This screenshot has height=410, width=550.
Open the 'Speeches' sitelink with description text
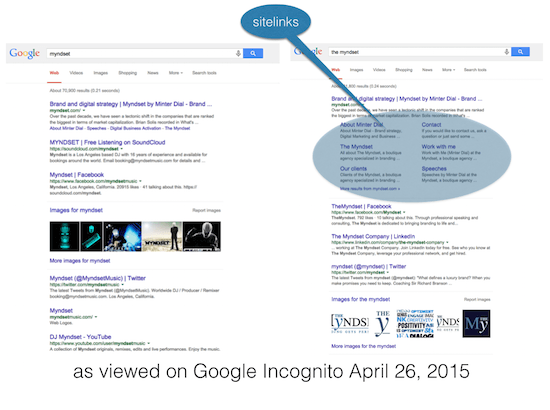point(434,169)
